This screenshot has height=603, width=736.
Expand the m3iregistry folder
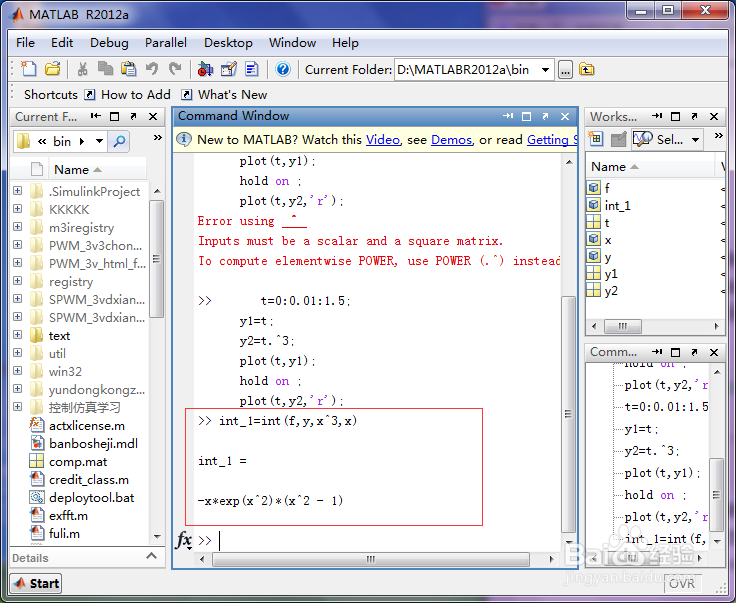[18, 227]
